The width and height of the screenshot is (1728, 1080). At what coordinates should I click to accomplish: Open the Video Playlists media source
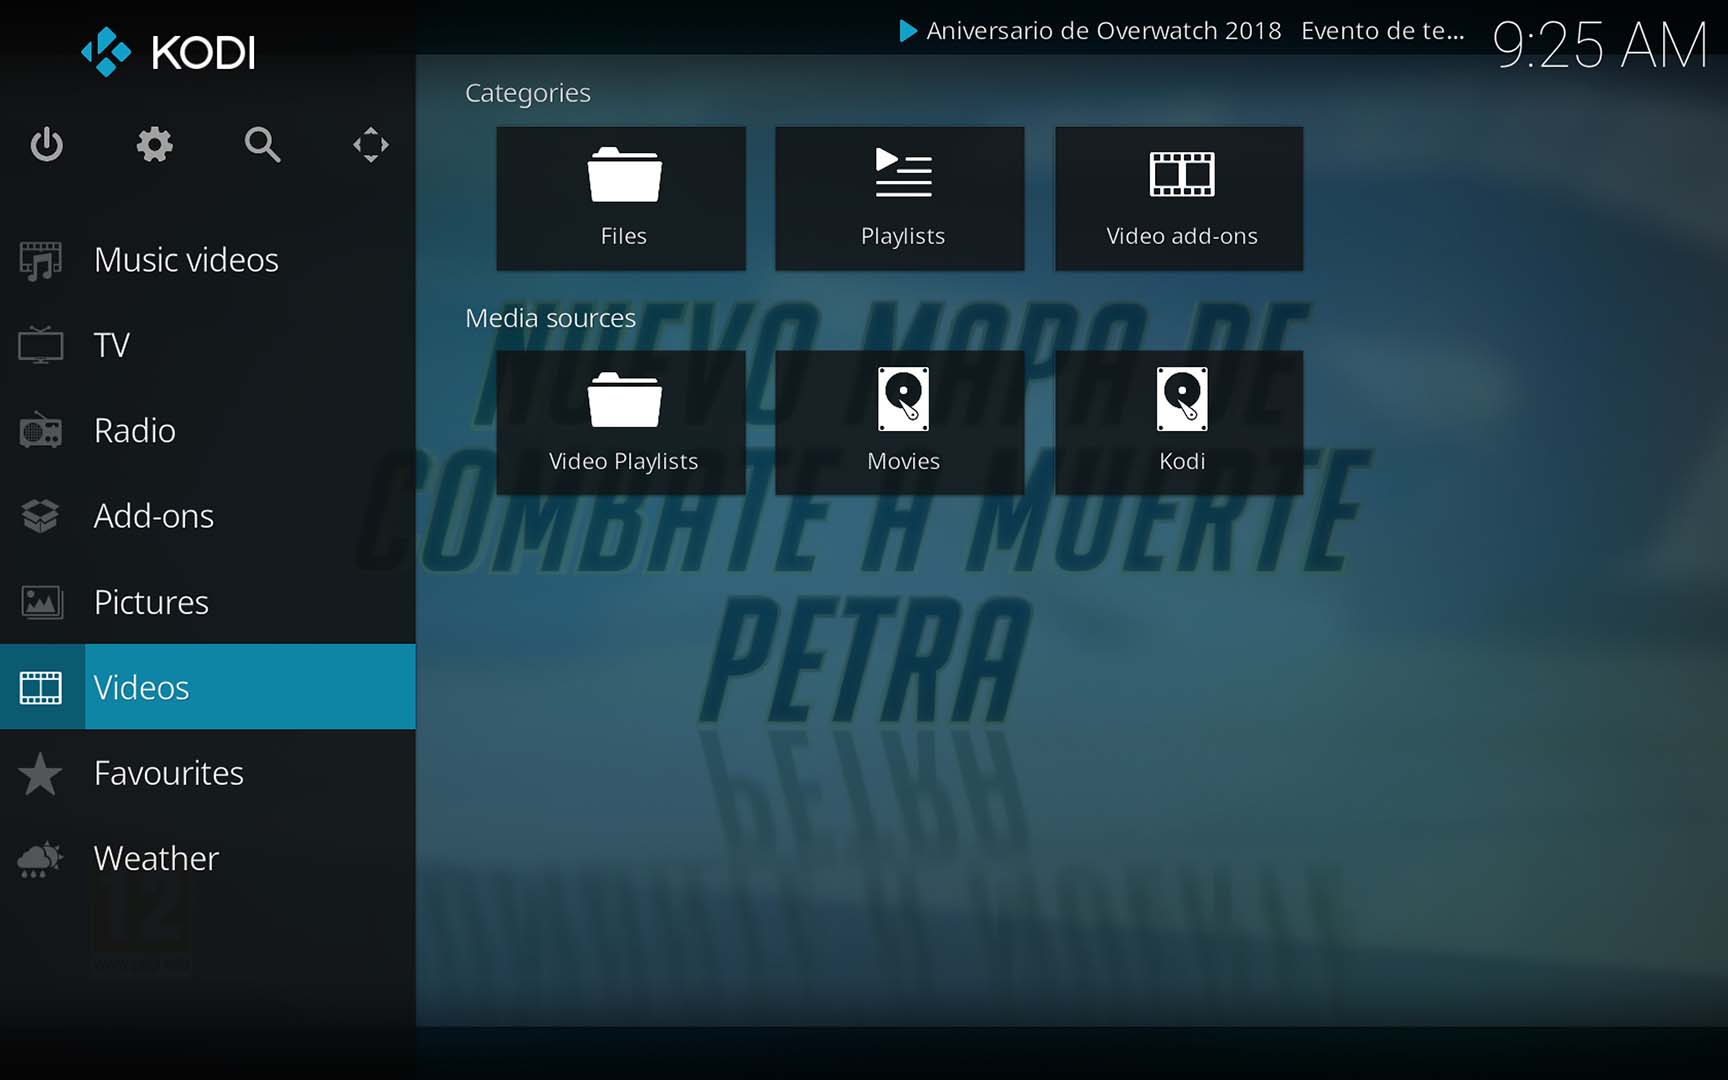(x=621, y=423)
